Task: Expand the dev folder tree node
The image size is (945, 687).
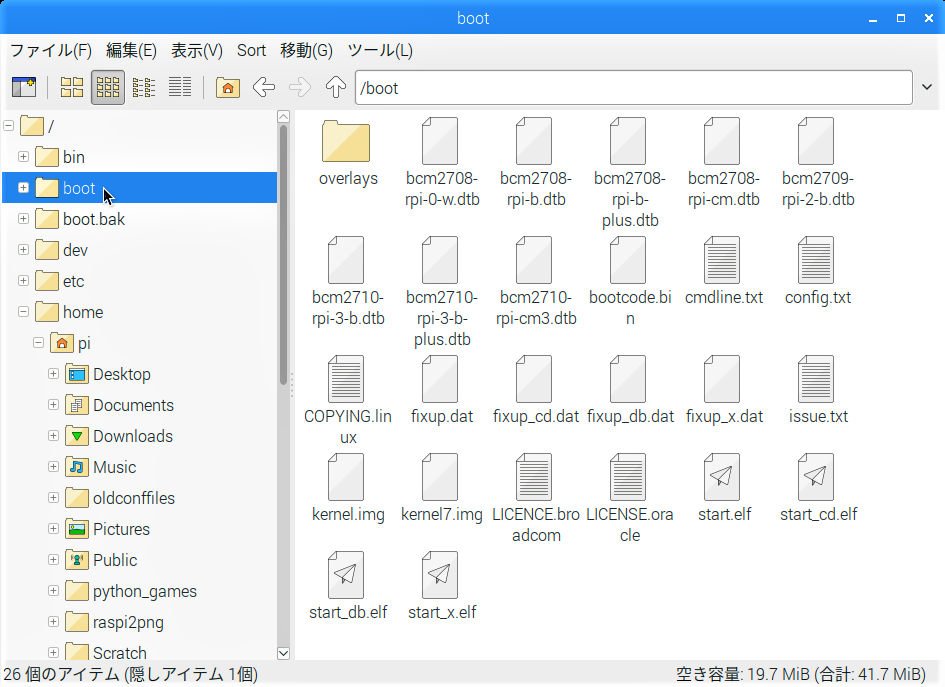Action: [24, 249]
